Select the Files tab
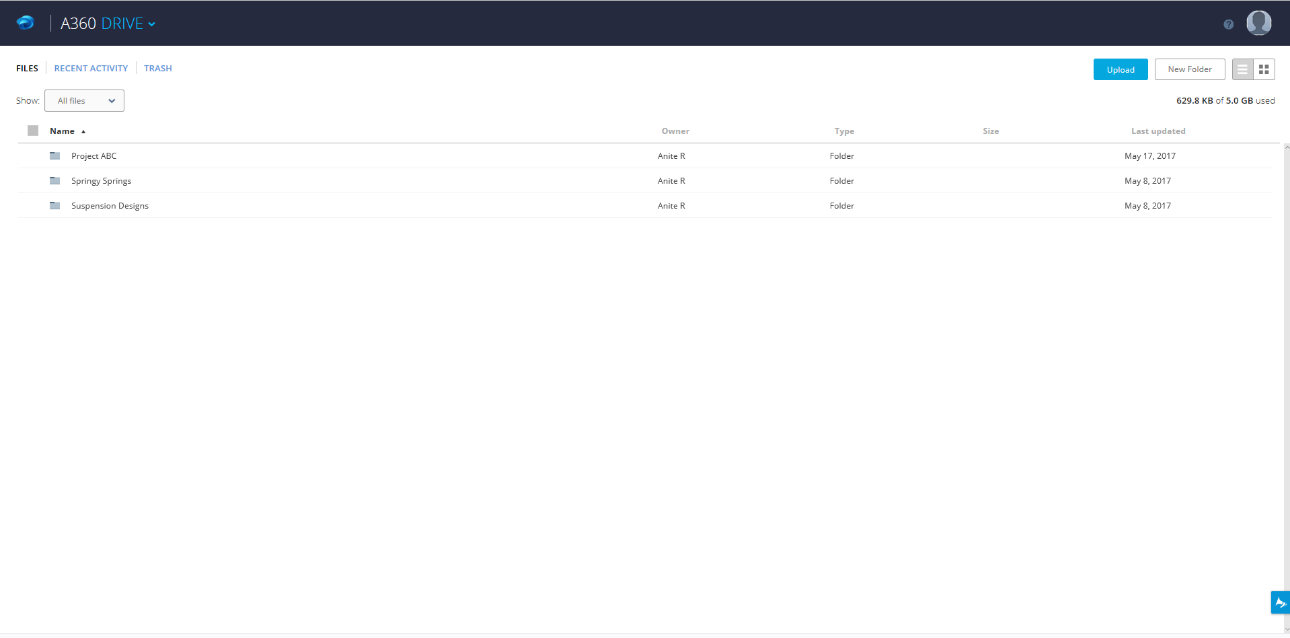The image size is (1290, 638). tap(27, 69)
